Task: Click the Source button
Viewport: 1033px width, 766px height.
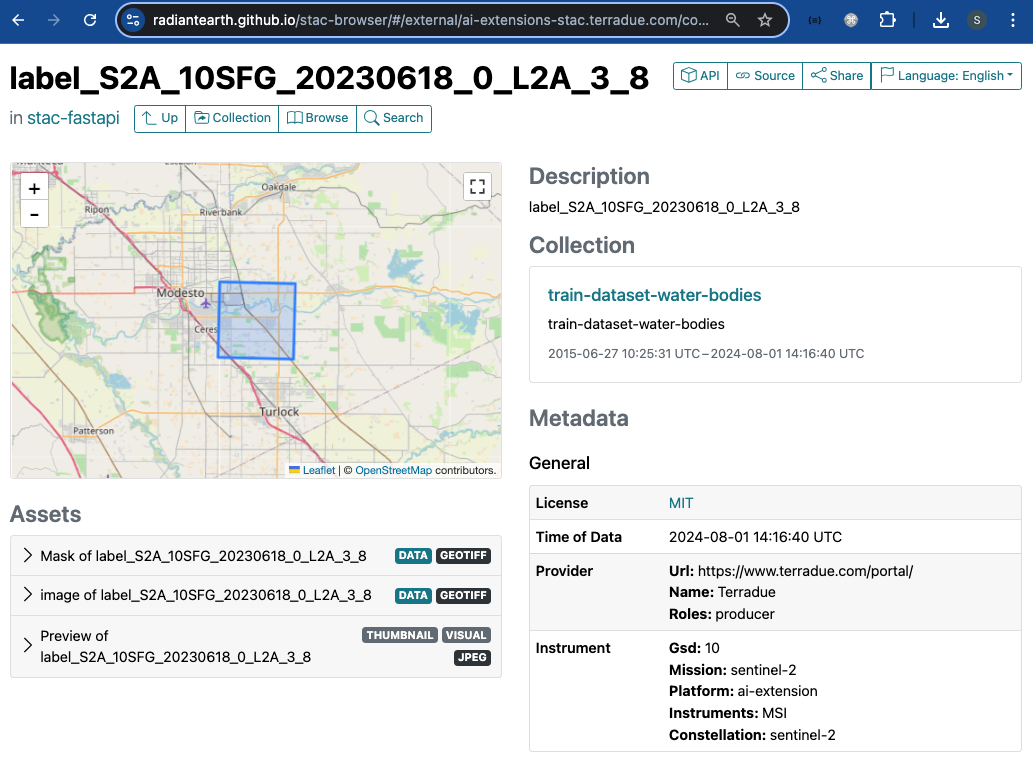Action: point(765,76)
